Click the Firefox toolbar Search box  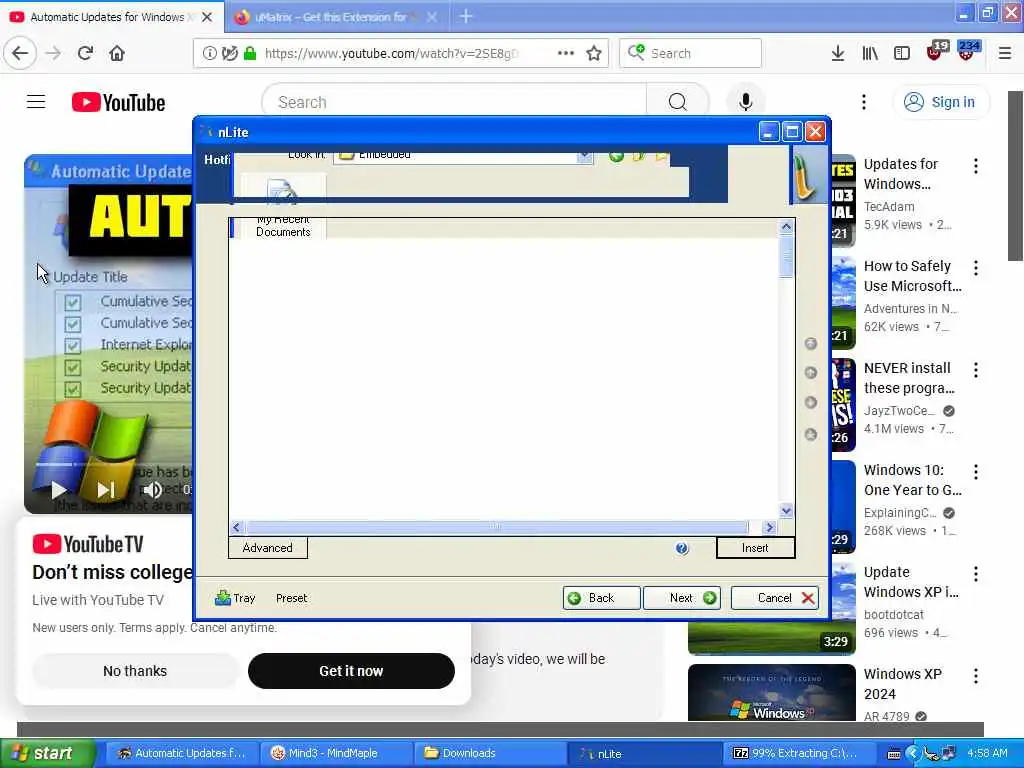tap(690, 53)
